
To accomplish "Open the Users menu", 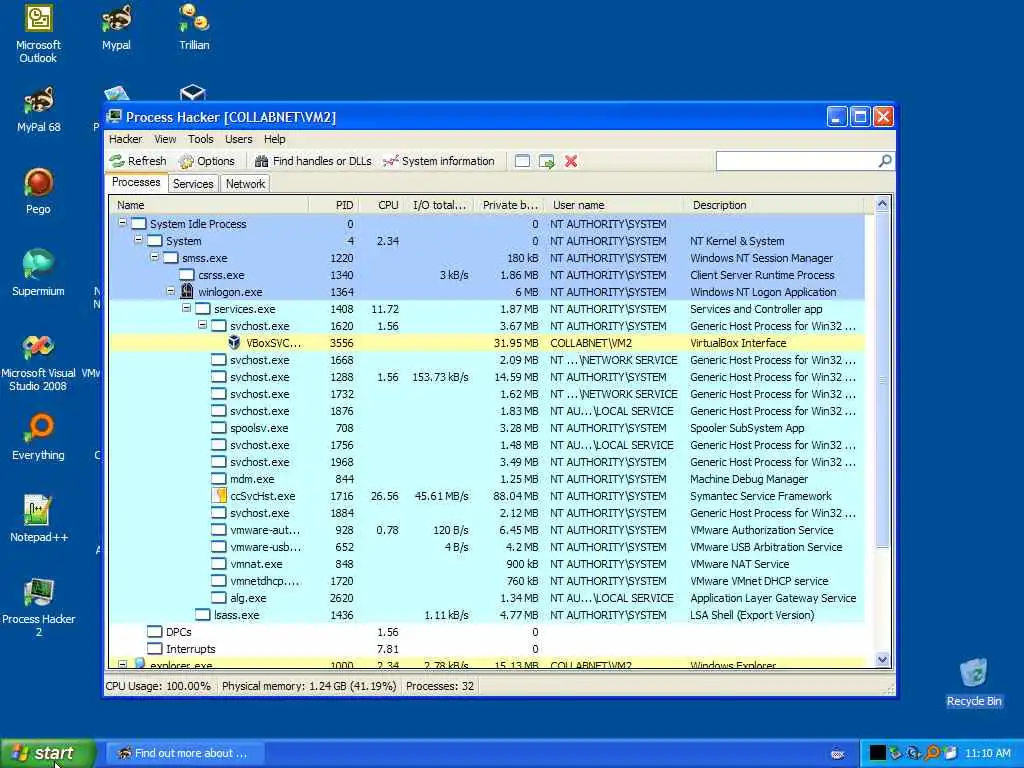I will [238, 139].
